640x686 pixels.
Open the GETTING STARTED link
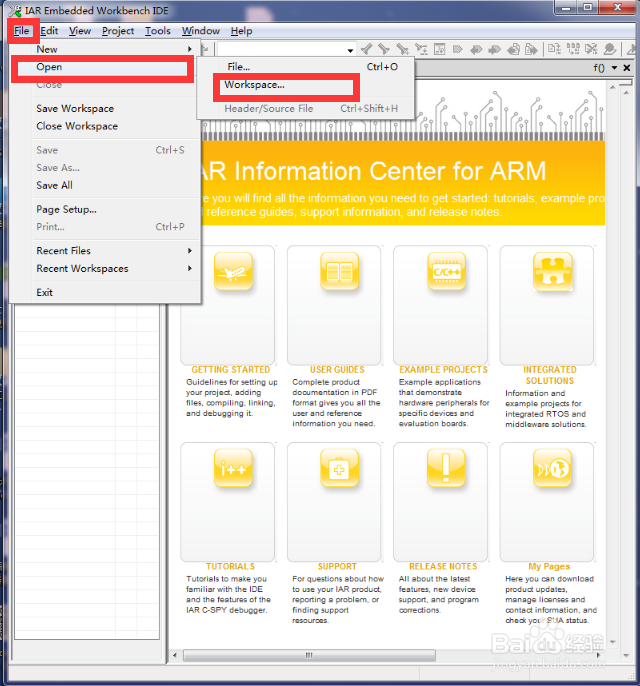point(231,370)
